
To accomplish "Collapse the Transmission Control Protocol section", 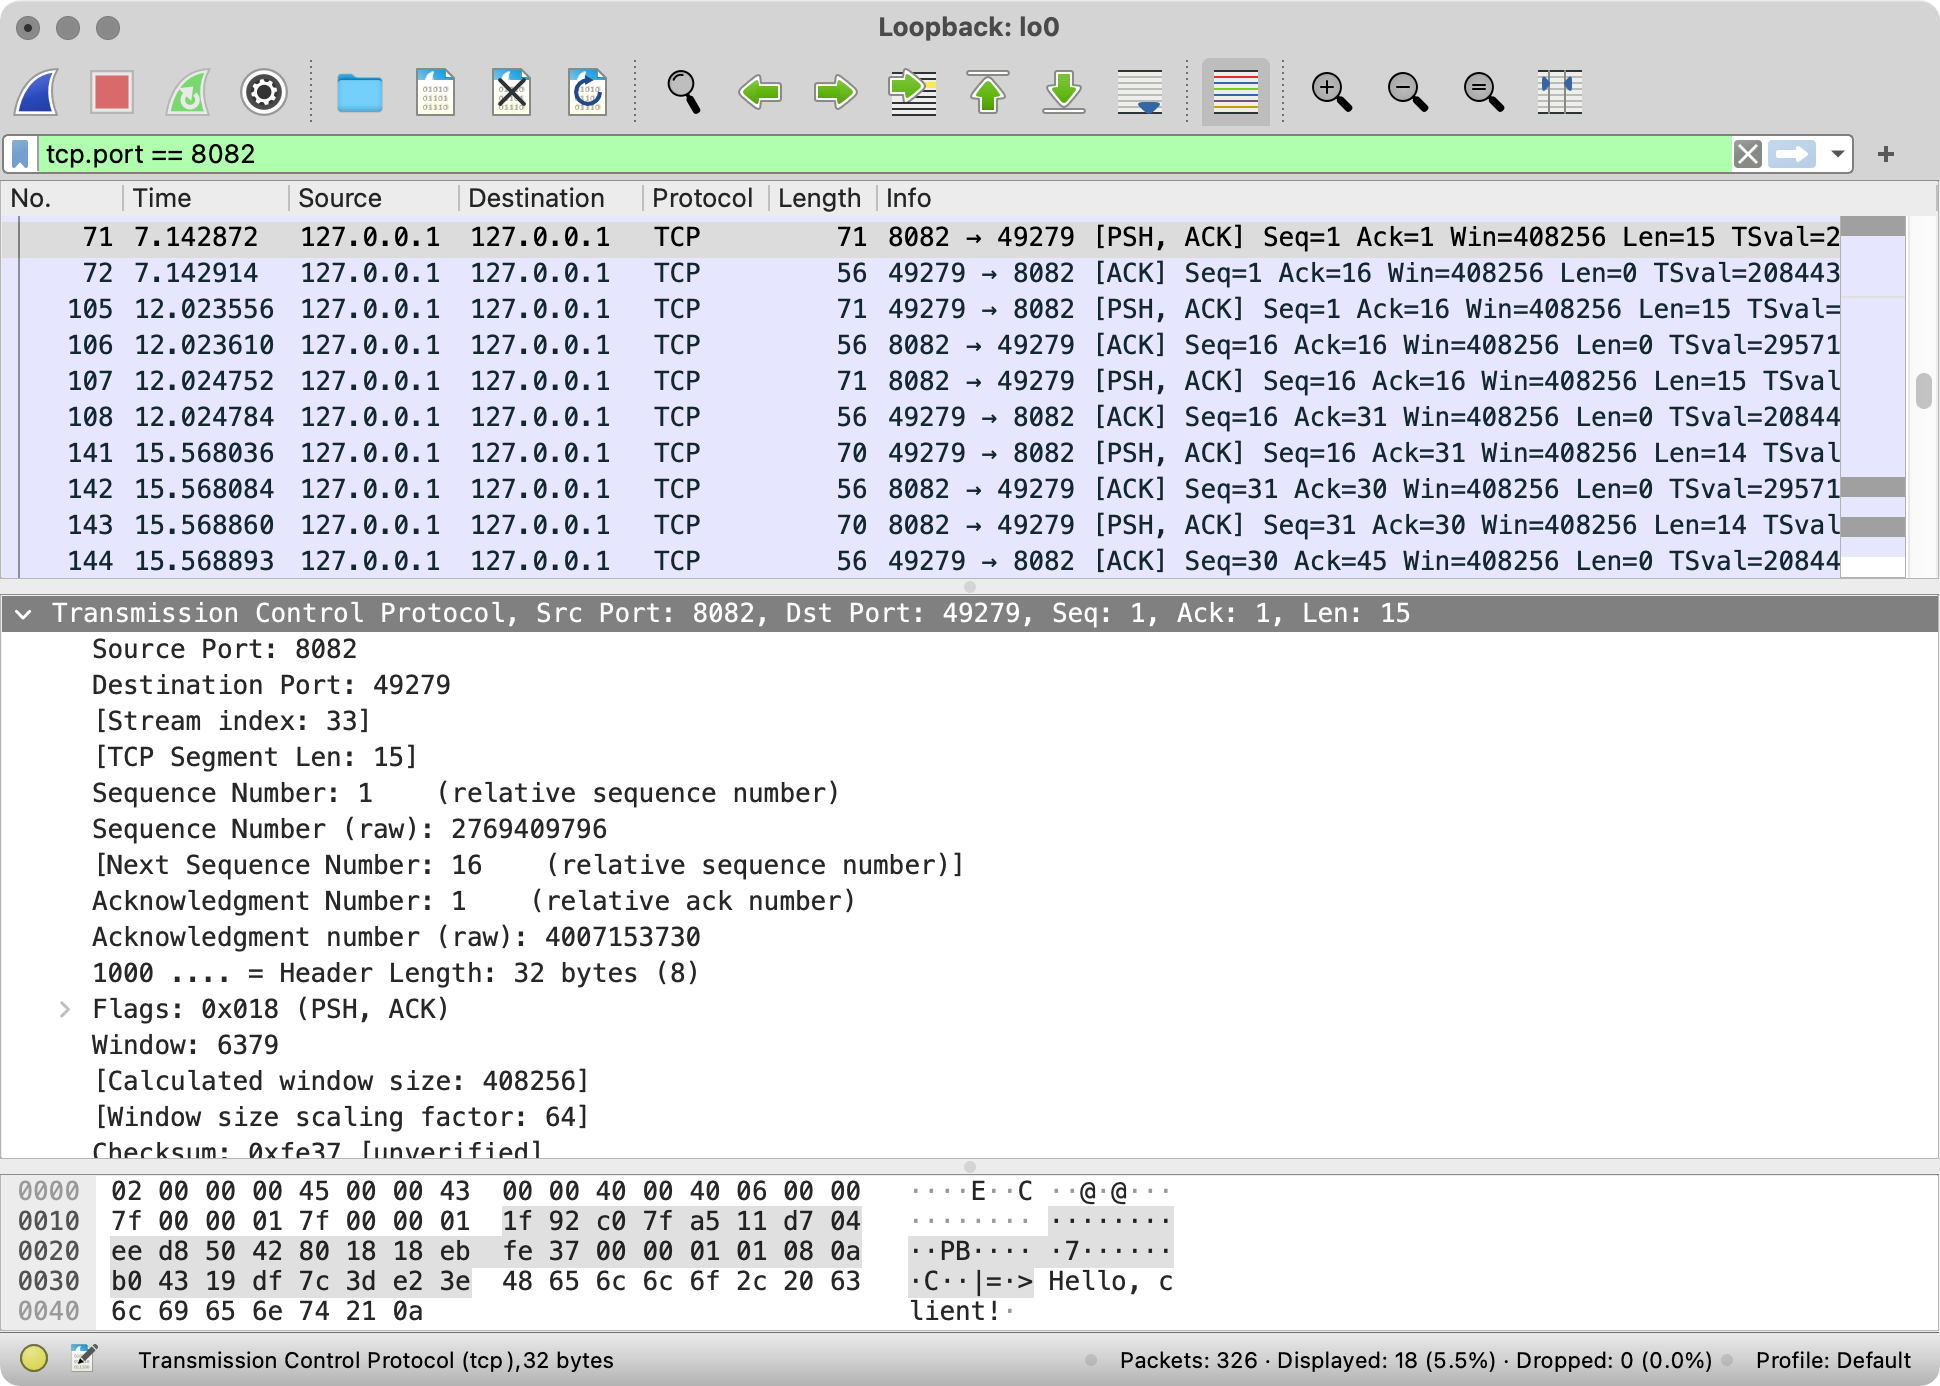I will (24, 613).
